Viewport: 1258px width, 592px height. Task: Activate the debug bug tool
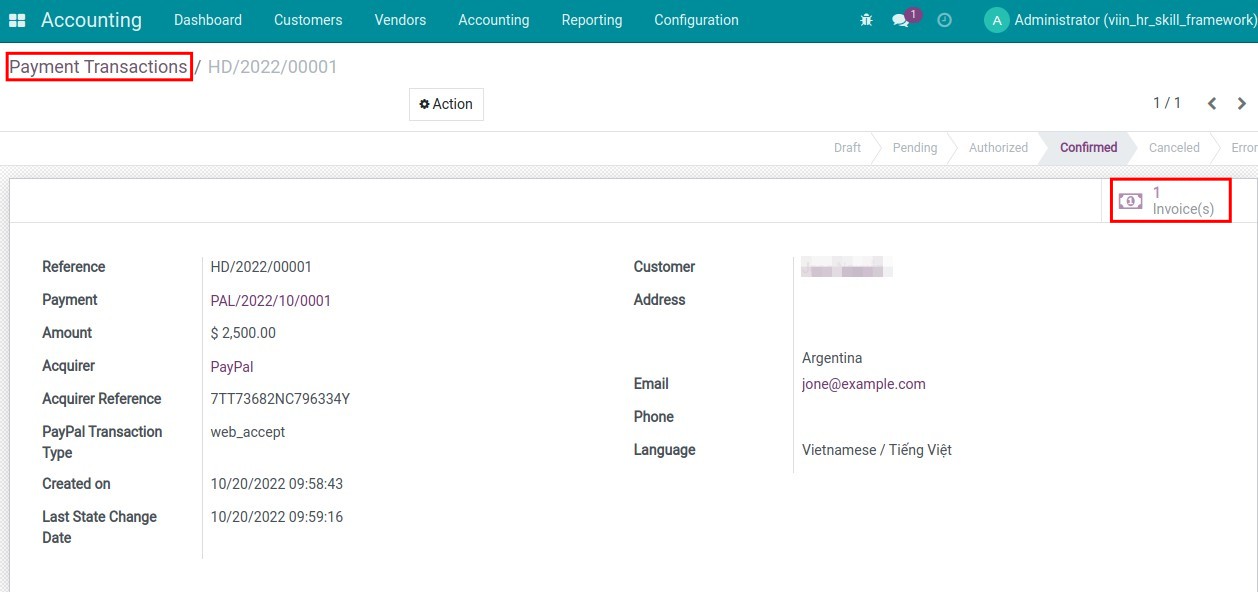(865, 19)
